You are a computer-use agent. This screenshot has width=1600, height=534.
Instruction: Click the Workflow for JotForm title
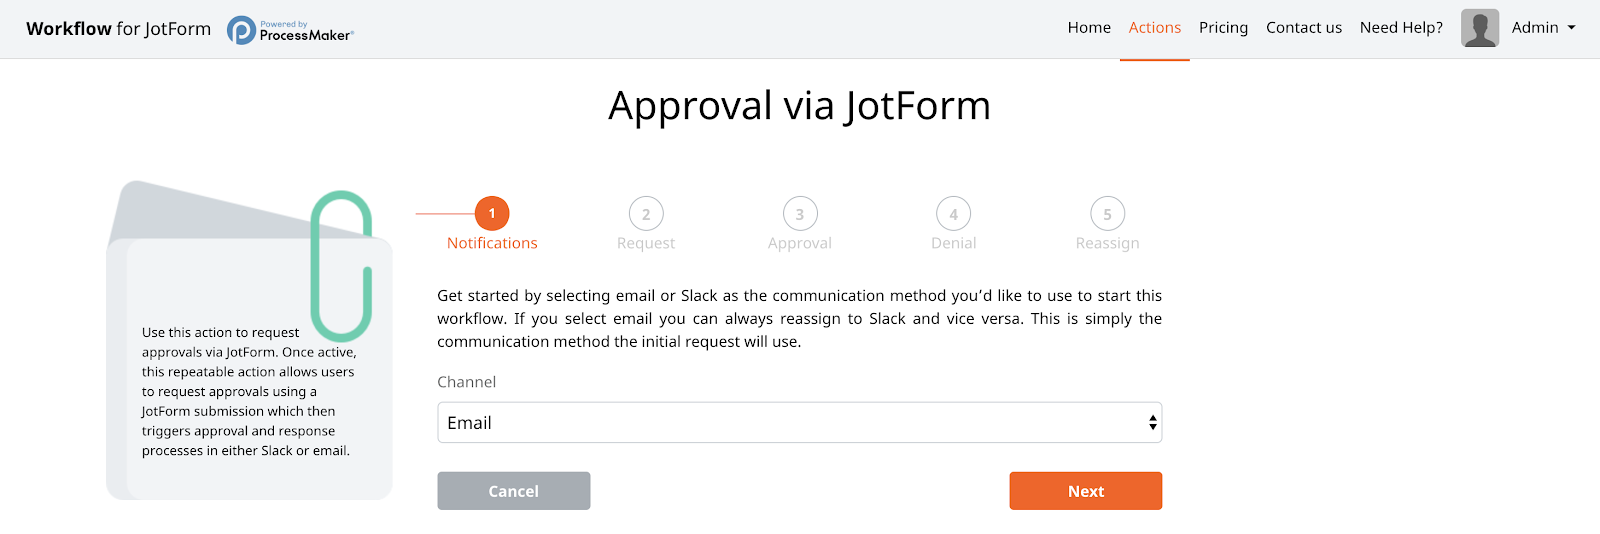click(x=118, y=29)
